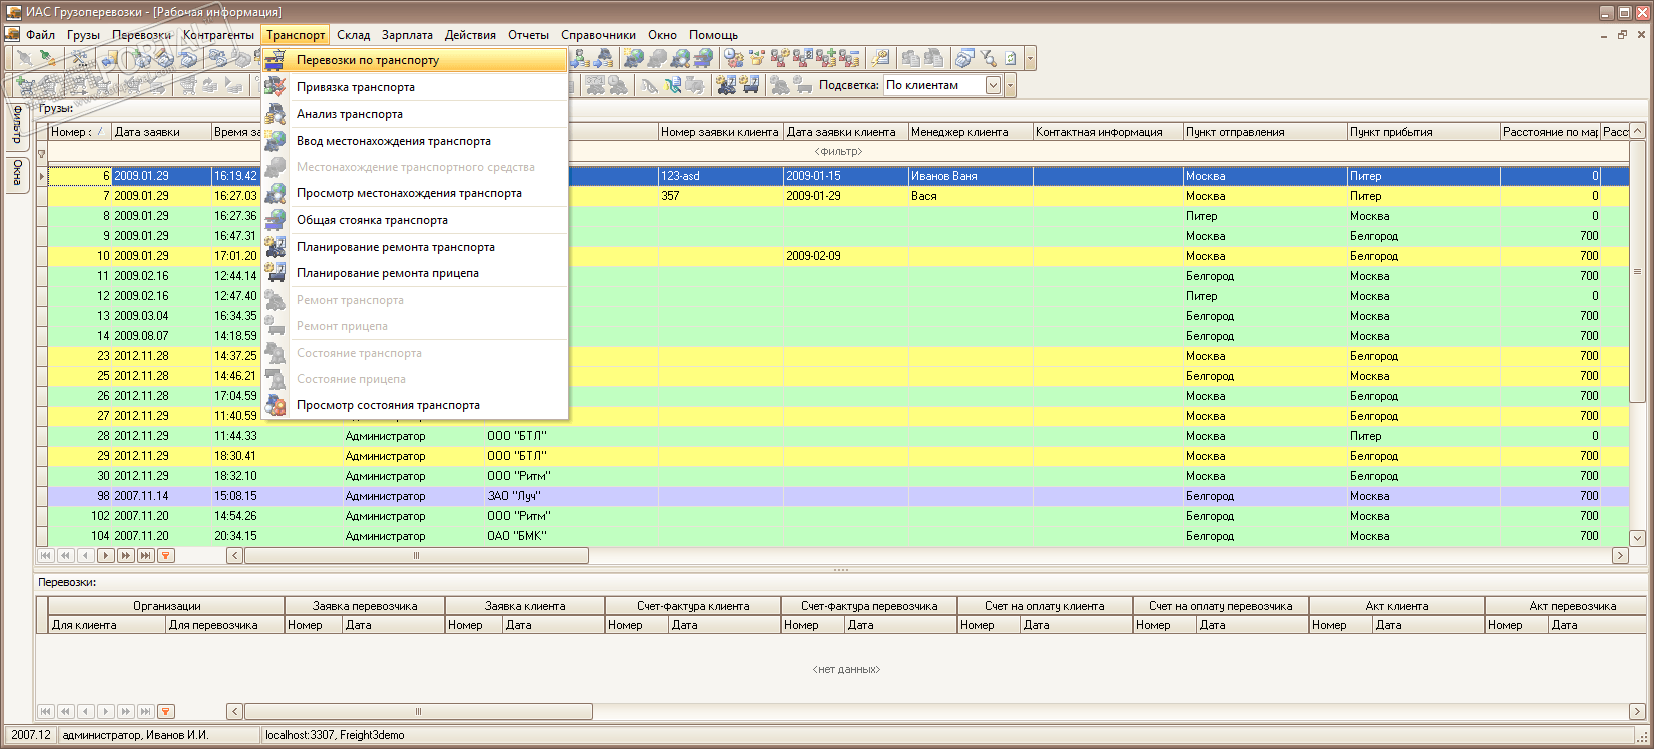Select Привязка транспорта menu entry
Image resolution: width=1654 pixels, height=749 pixels.
(x=356, y=87)
